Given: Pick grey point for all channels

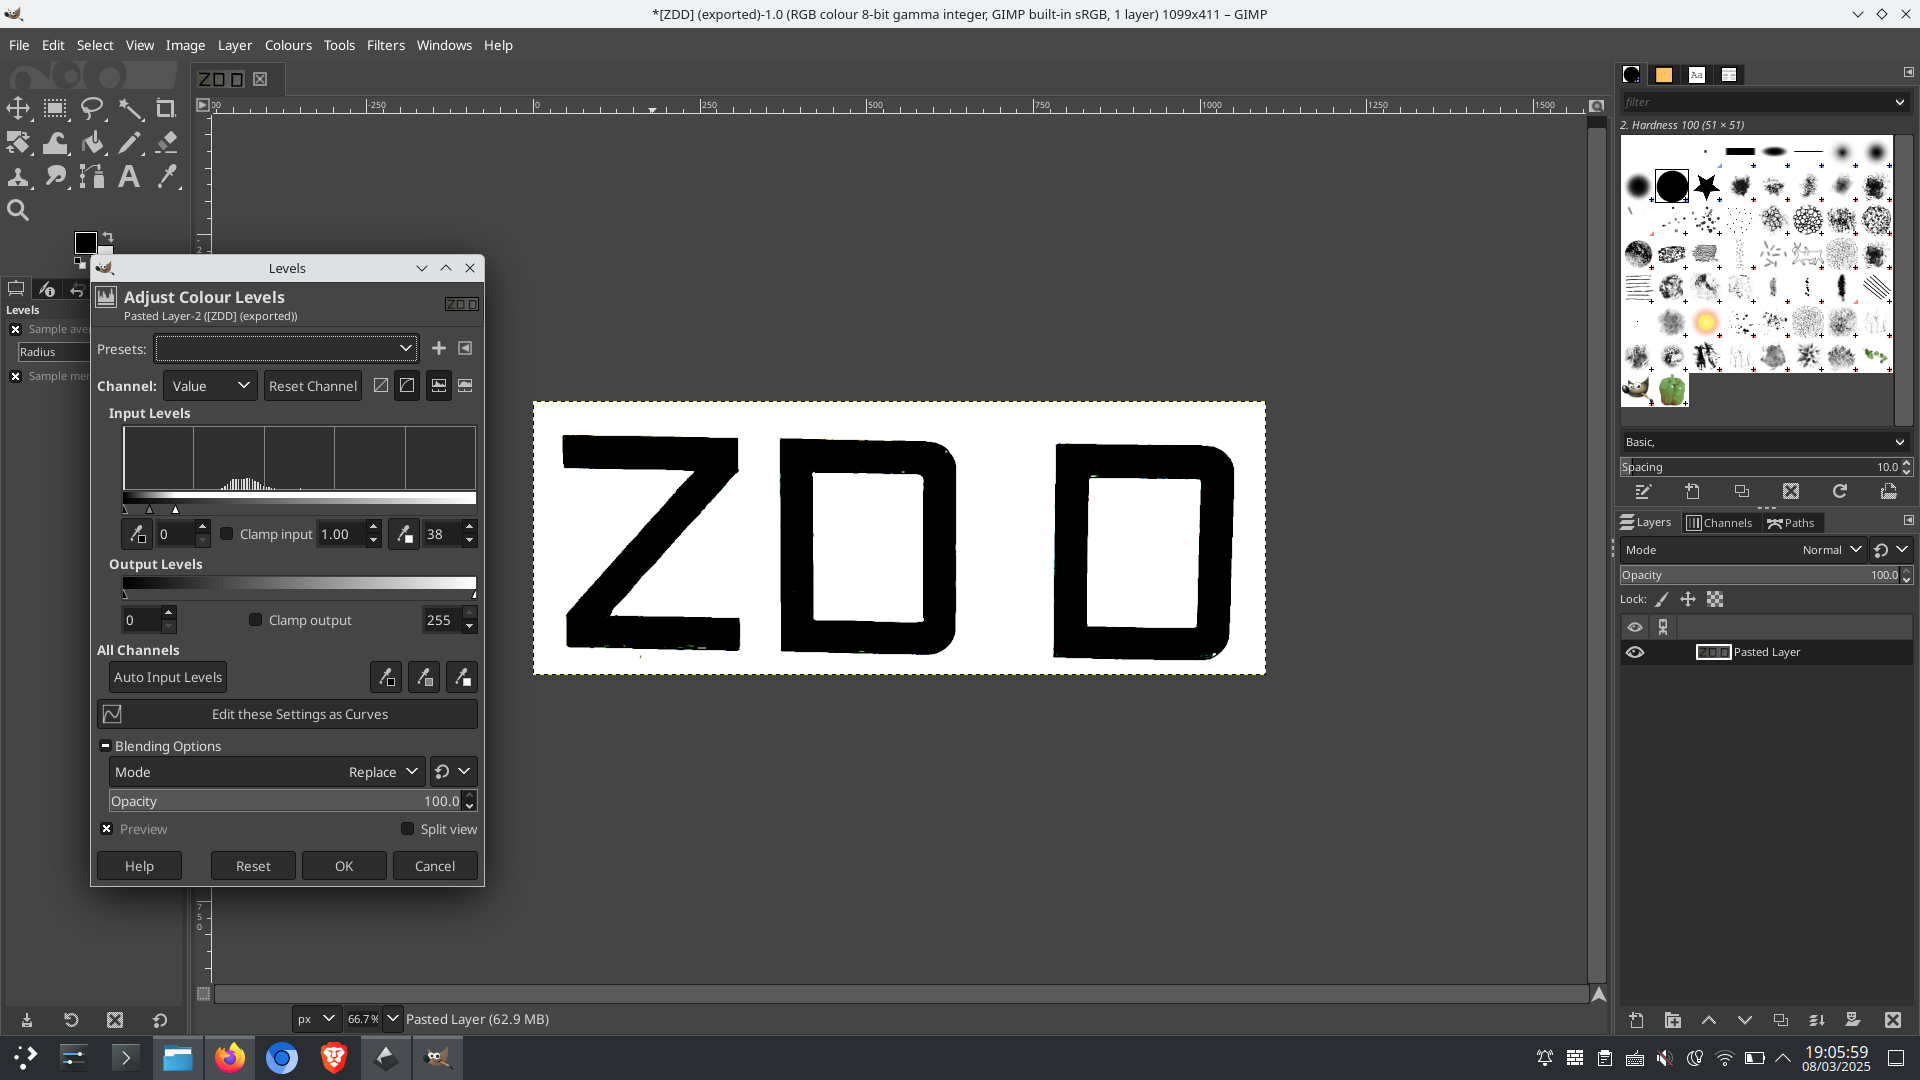Looking at the screenshot, I should tap(424, 677).
